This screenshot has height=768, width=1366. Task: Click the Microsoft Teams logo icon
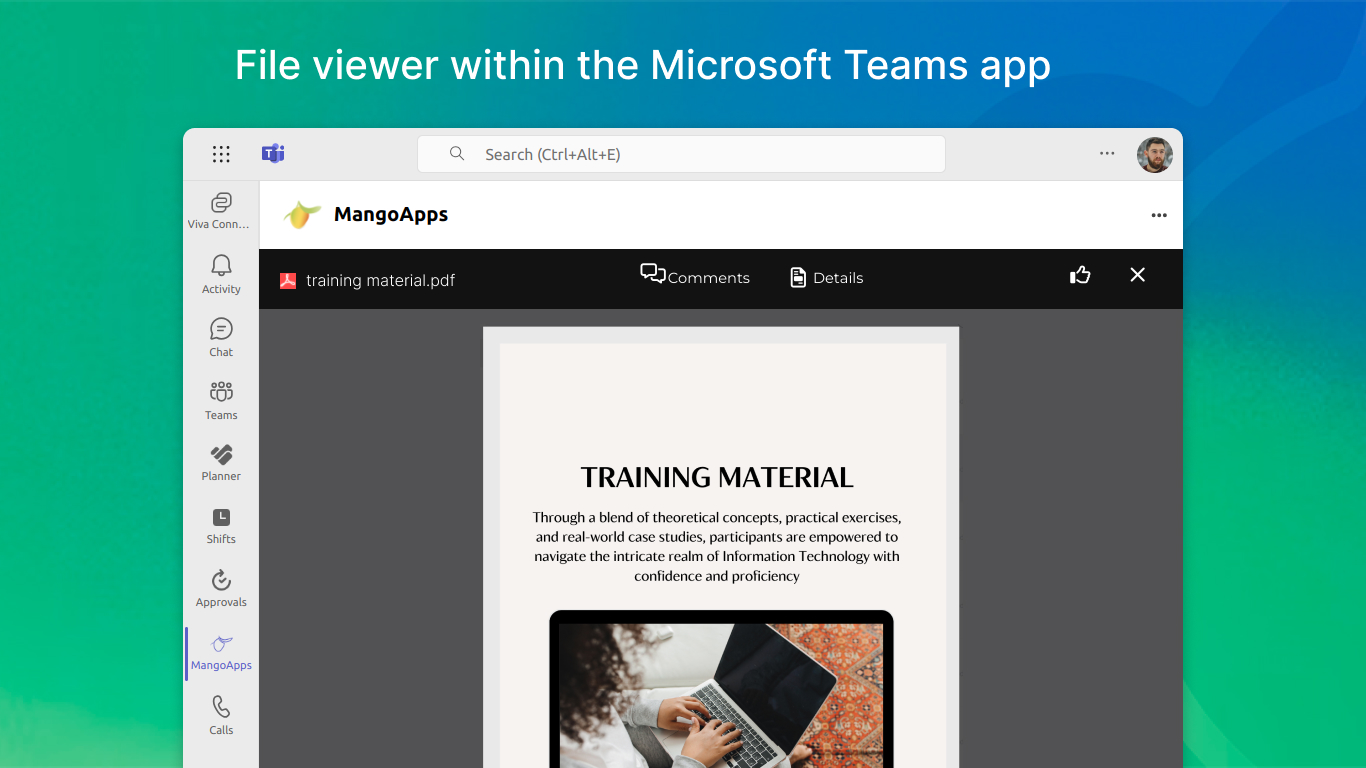tap(273, 154)
